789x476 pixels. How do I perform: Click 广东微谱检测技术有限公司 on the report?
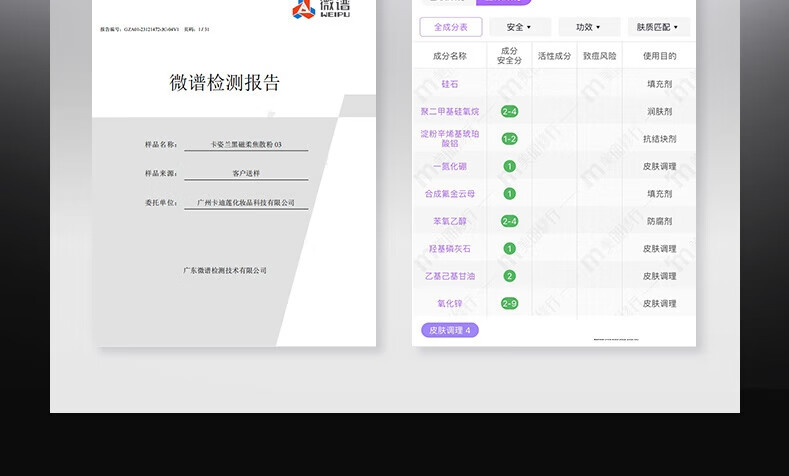224,271
